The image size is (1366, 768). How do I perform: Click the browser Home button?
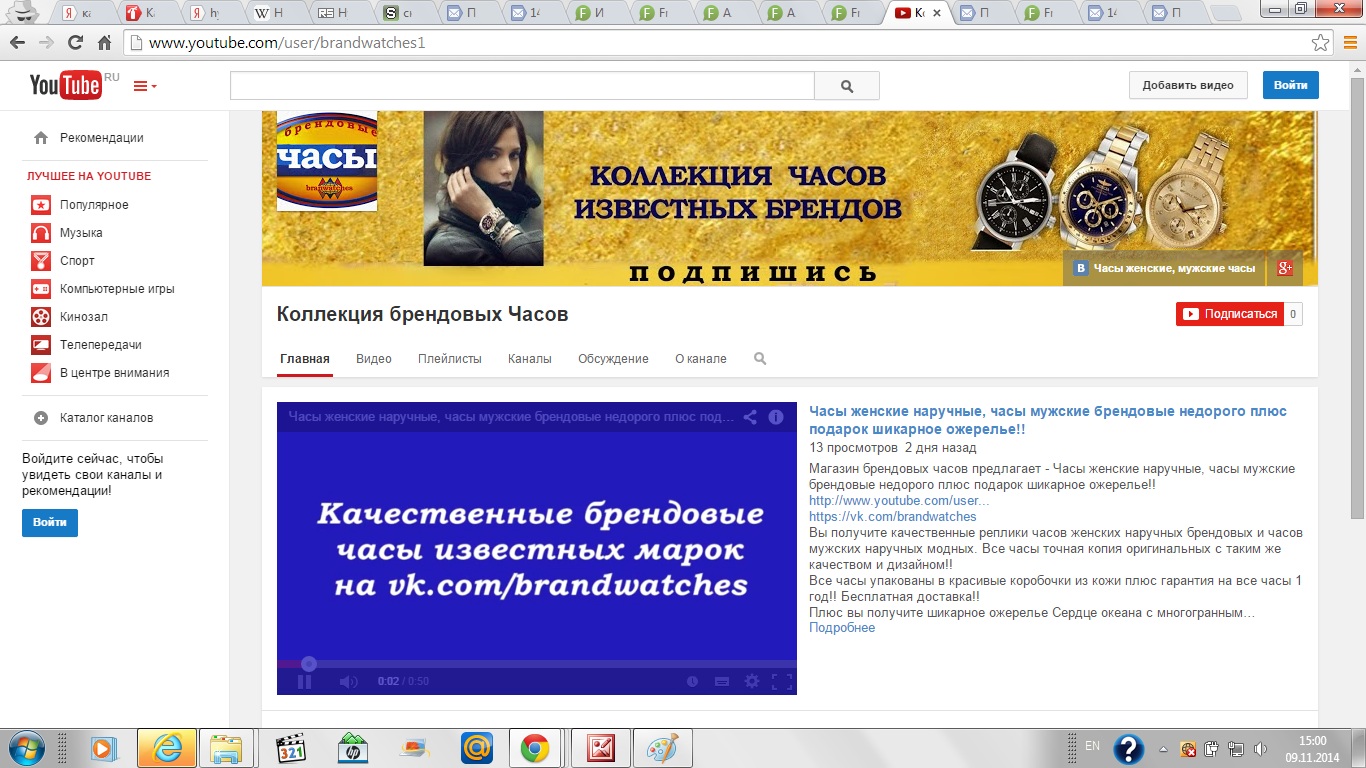pyautogui.click(x=104, y=43)
